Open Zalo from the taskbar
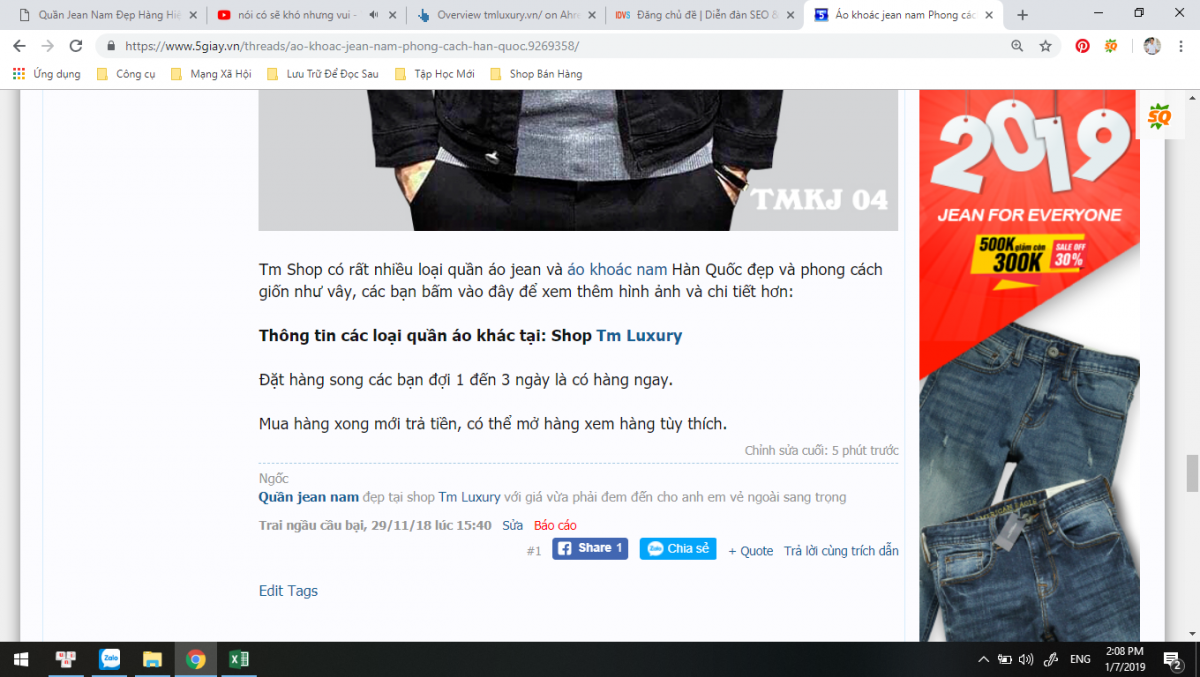Viewport: 1200px width, 677px height. [x=110, y=659]
